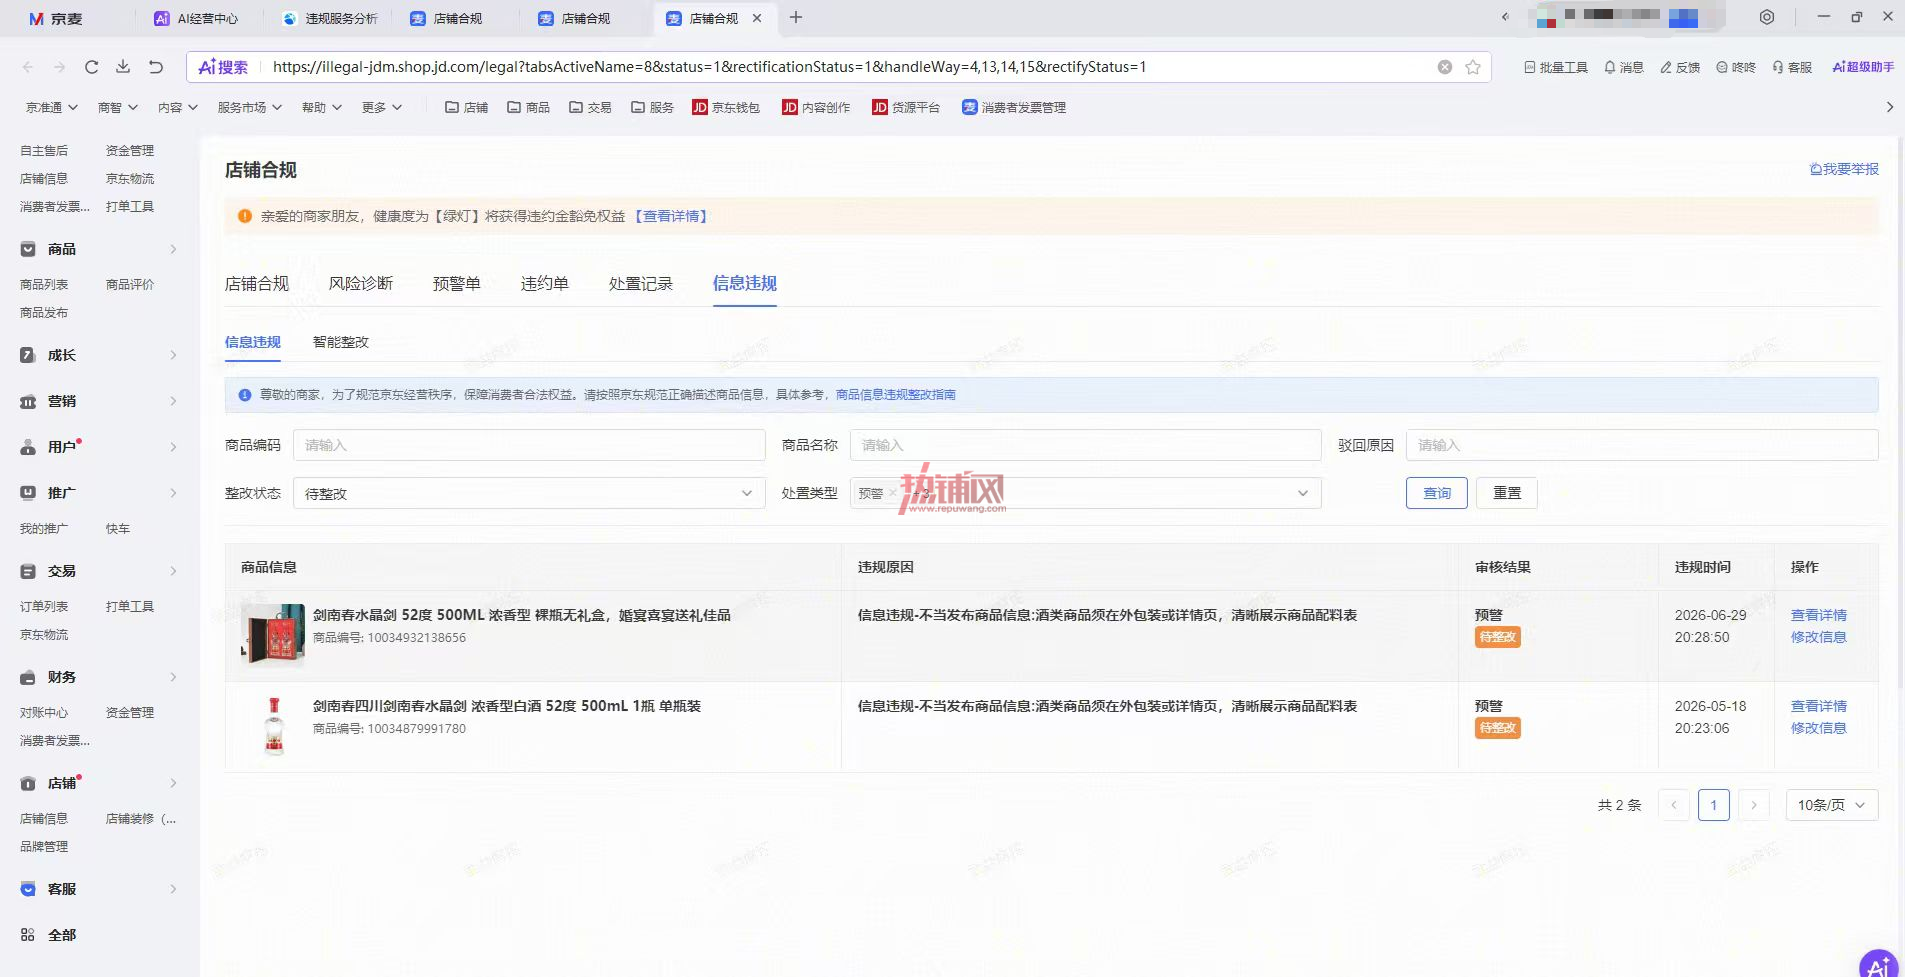Switch to the AI经营中心 browser tab
1905x977 pixels.
point(196,18)
